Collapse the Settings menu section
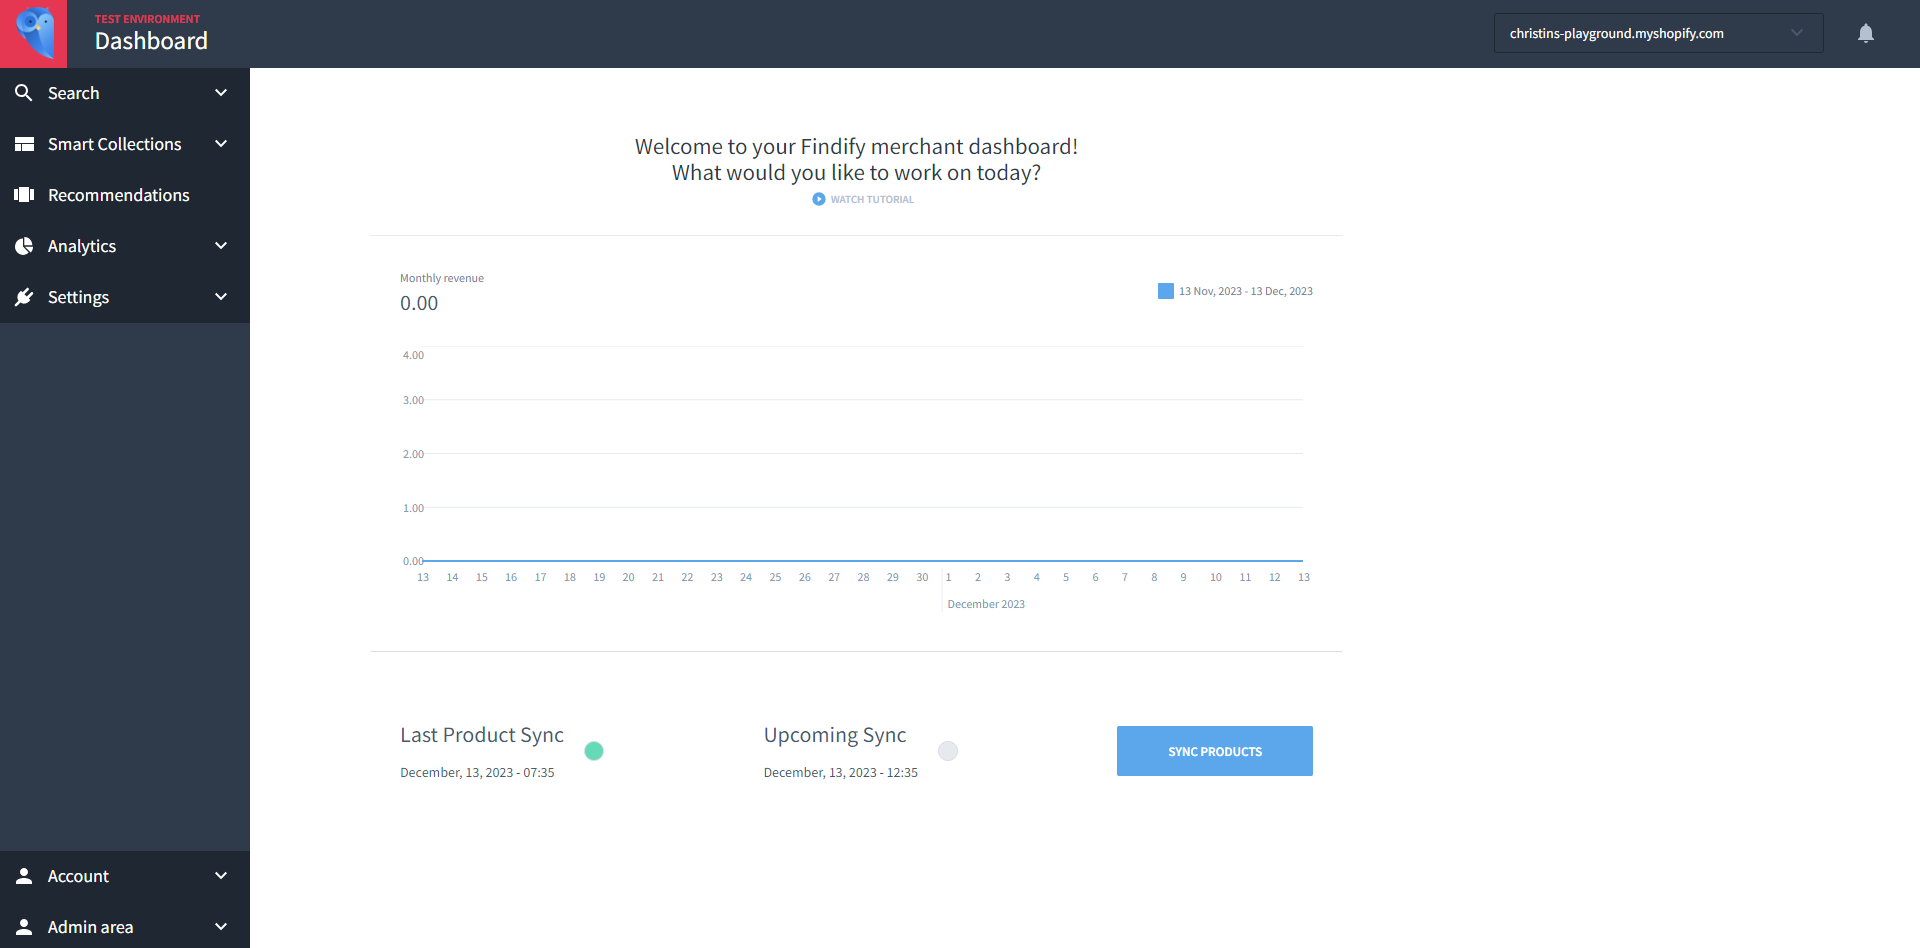1920x948 pixels. pos(220,296)
